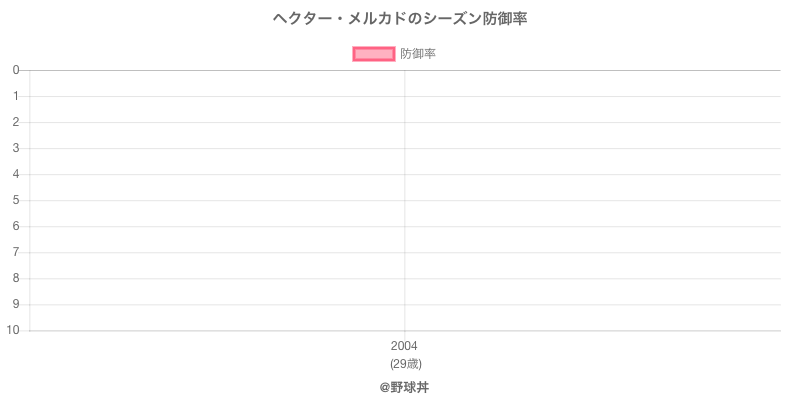Click y-axis tick label 5
The height and width of the screenshot is (400, 800).
click(x=16, y=200)
